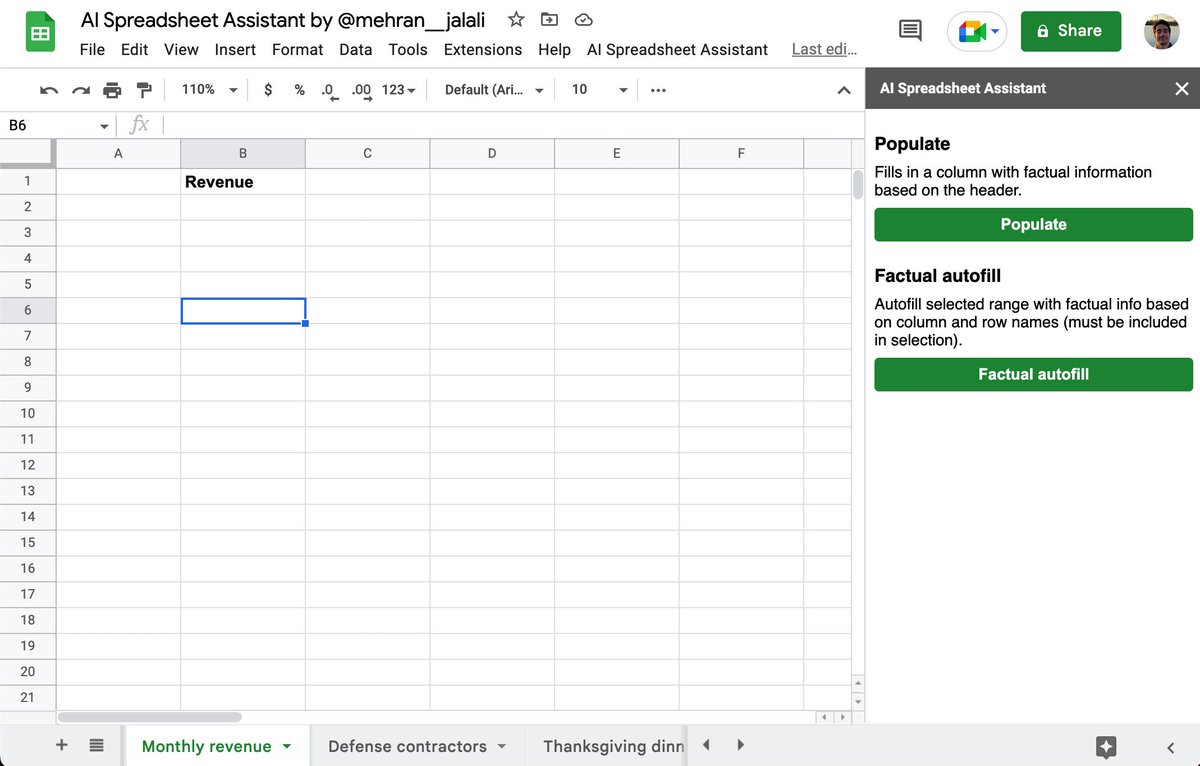
Task: Open the AI Spreadsheet Assistant menu
Action: coord(677,49)
